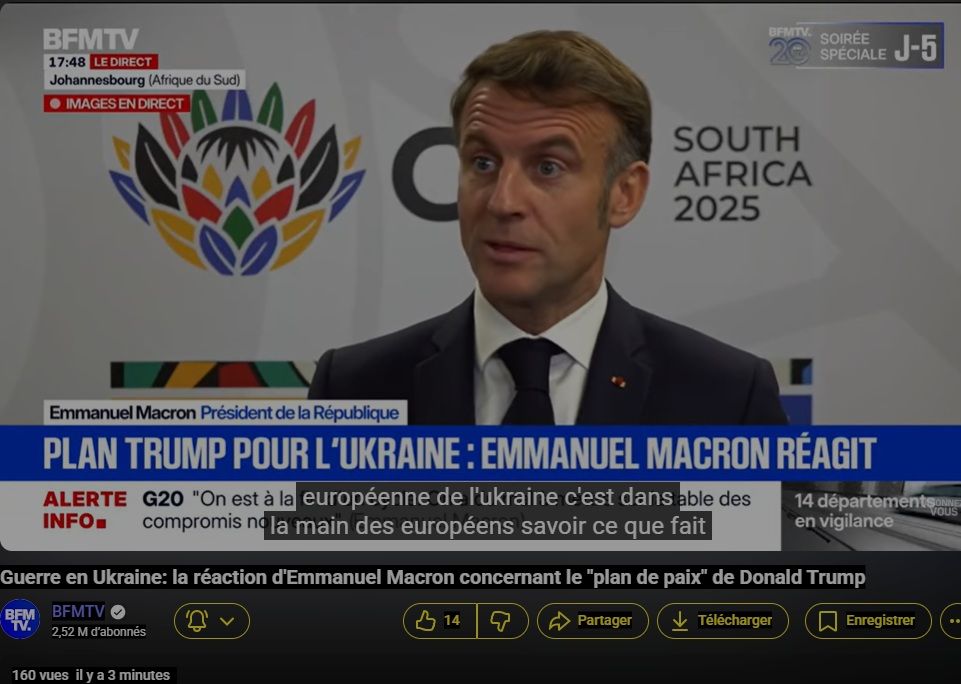The image size is (961, 684).
Task: Open the BFMTV channel name link
Action: click(x=78, y=611)
